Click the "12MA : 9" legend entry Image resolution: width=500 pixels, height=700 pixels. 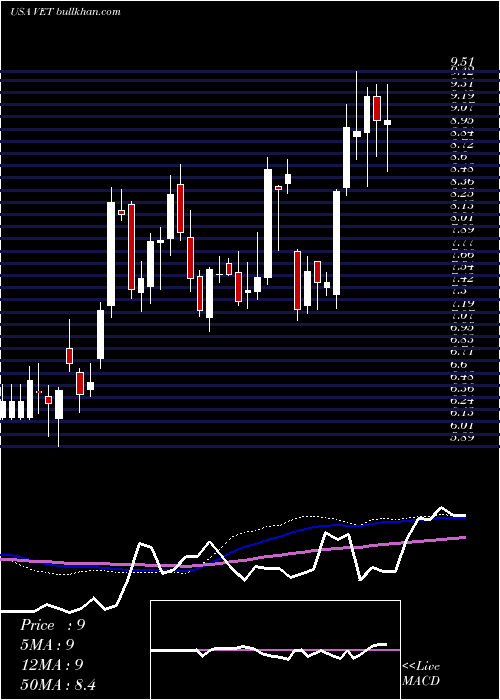[x=52, y=664]
